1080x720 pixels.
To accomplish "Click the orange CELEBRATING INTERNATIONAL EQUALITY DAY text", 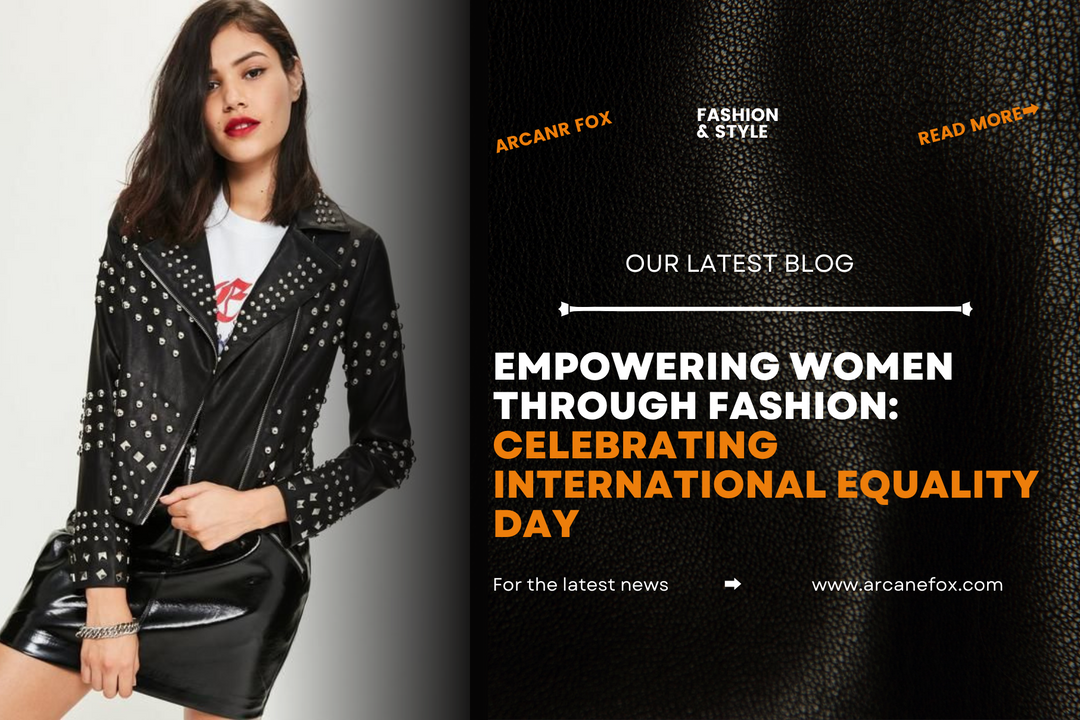I will [766, 484].
